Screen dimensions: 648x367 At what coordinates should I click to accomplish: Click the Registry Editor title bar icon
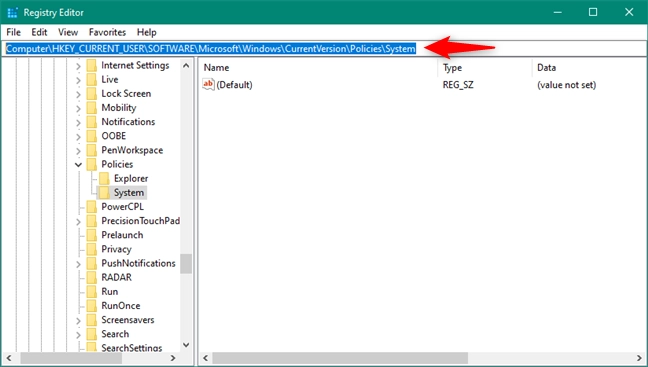point(12,13)
